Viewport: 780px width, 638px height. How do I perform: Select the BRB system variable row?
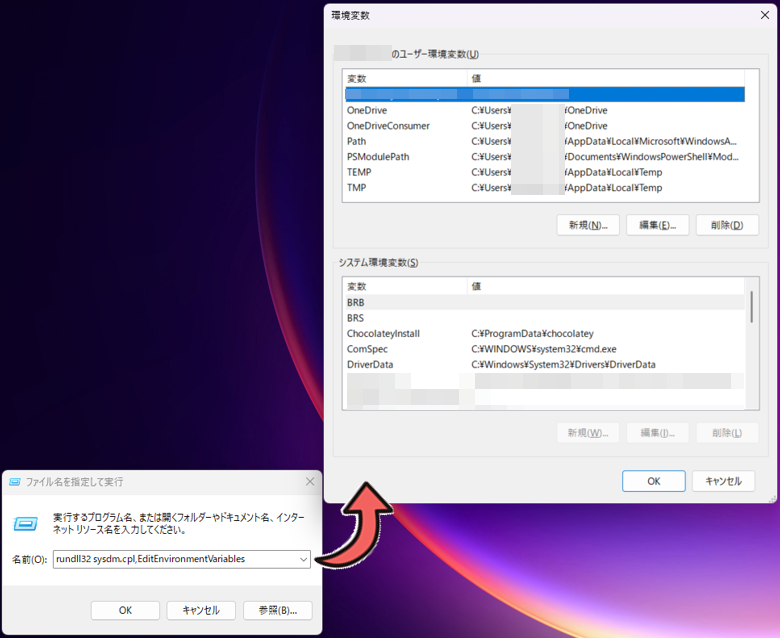[x=545, y=302]
